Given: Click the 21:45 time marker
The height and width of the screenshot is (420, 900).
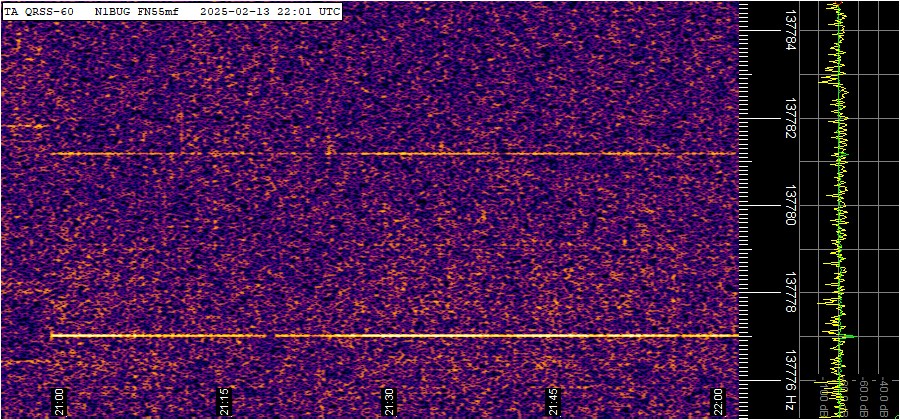Looking at the screenshot, I should point(555,402).
